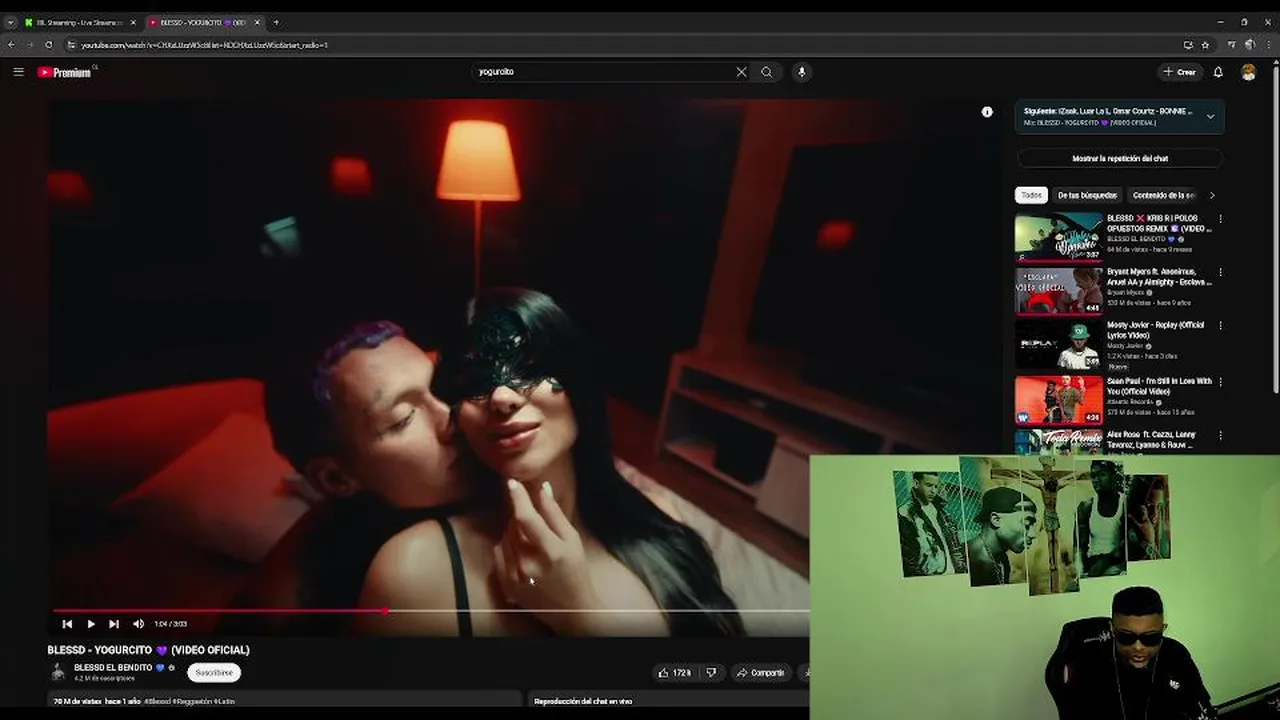
Task: Open options for Sean Paul video
Action: [x=1220, y=382]
